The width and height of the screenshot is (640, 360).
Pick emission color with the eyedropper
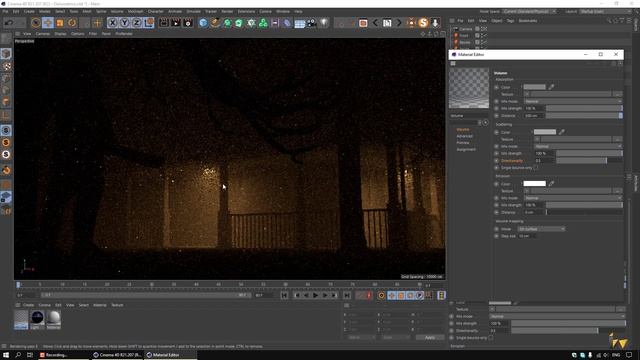pyautogui.click(x=551, y=184)
